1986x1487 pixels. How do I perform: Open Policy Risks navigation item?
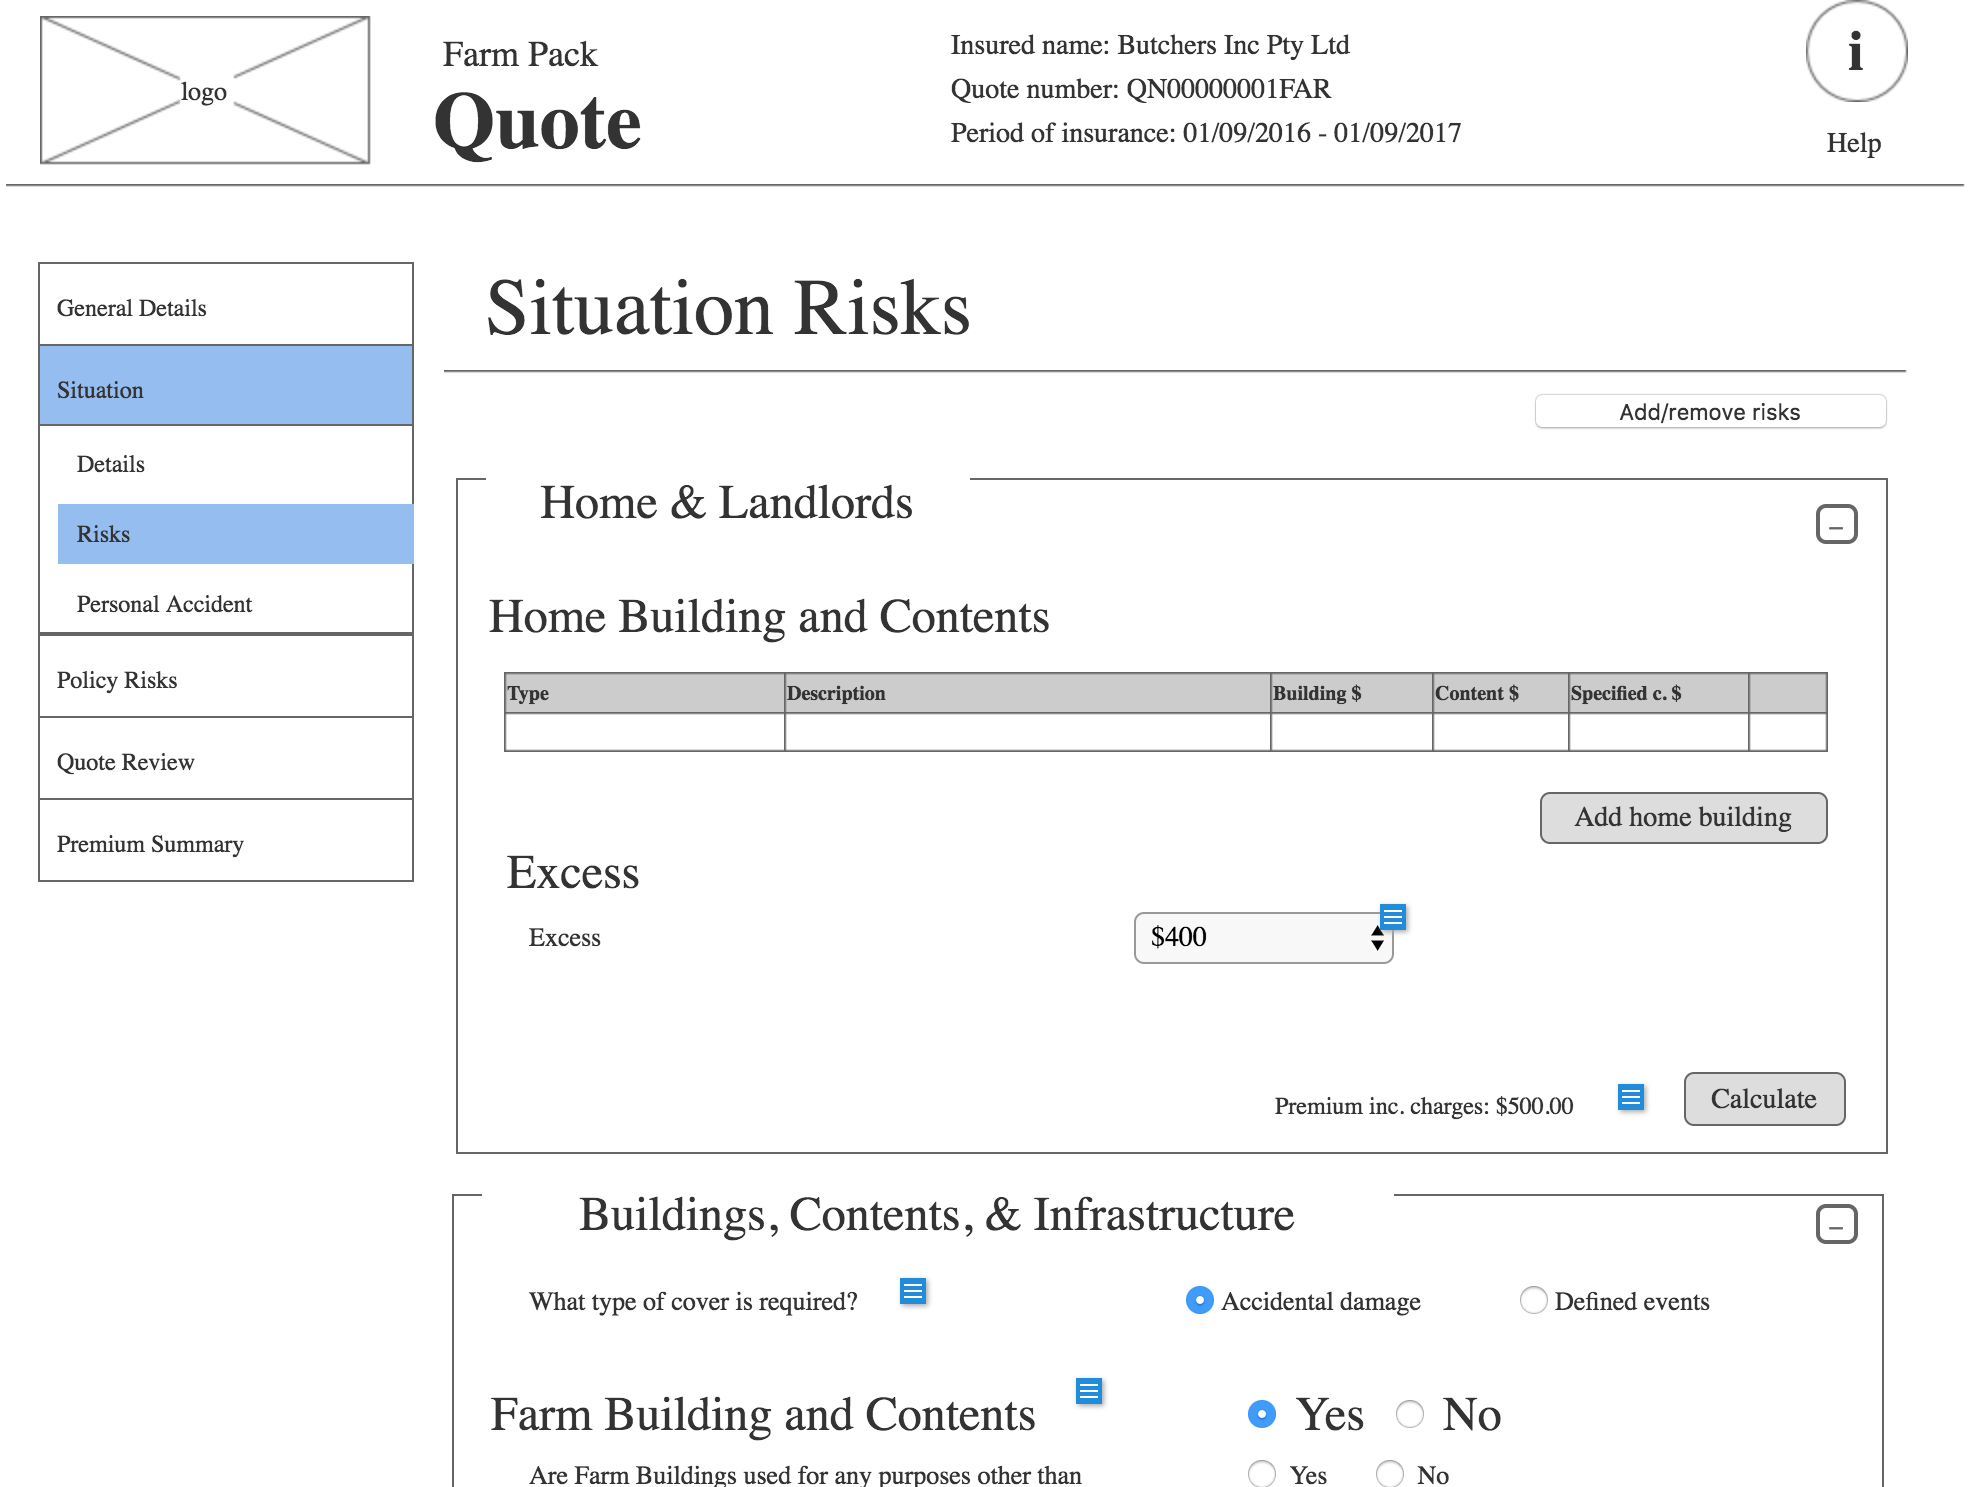[x=225, y=680]
